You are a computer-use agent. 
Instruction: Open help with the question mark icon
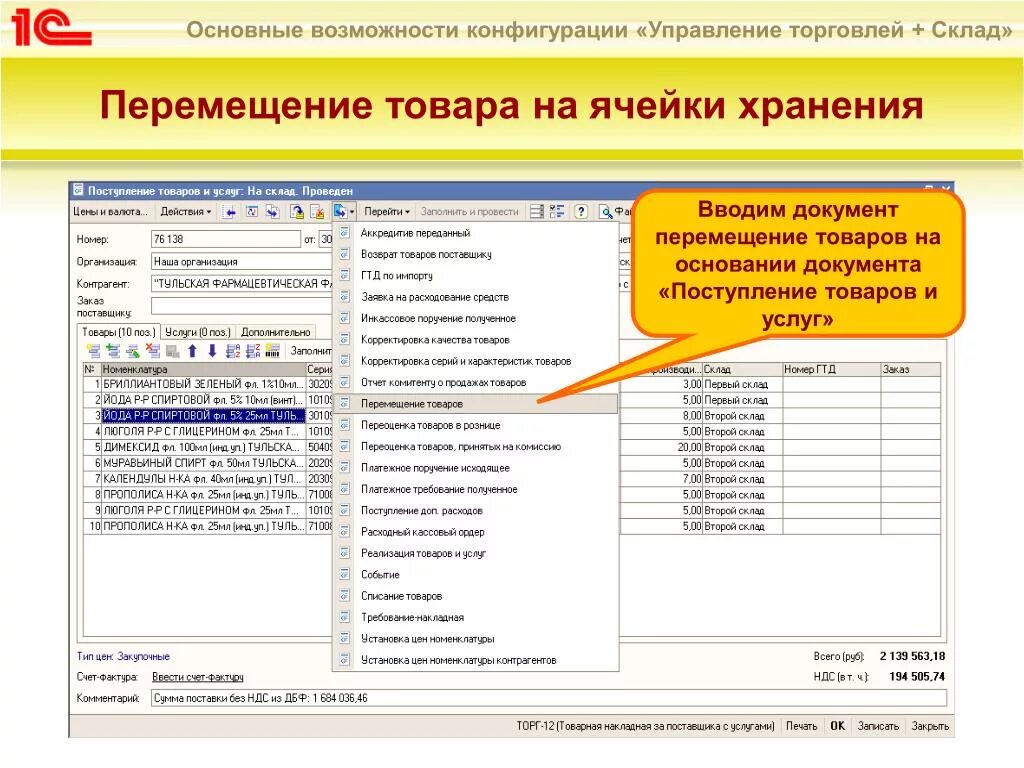[581, 212]
